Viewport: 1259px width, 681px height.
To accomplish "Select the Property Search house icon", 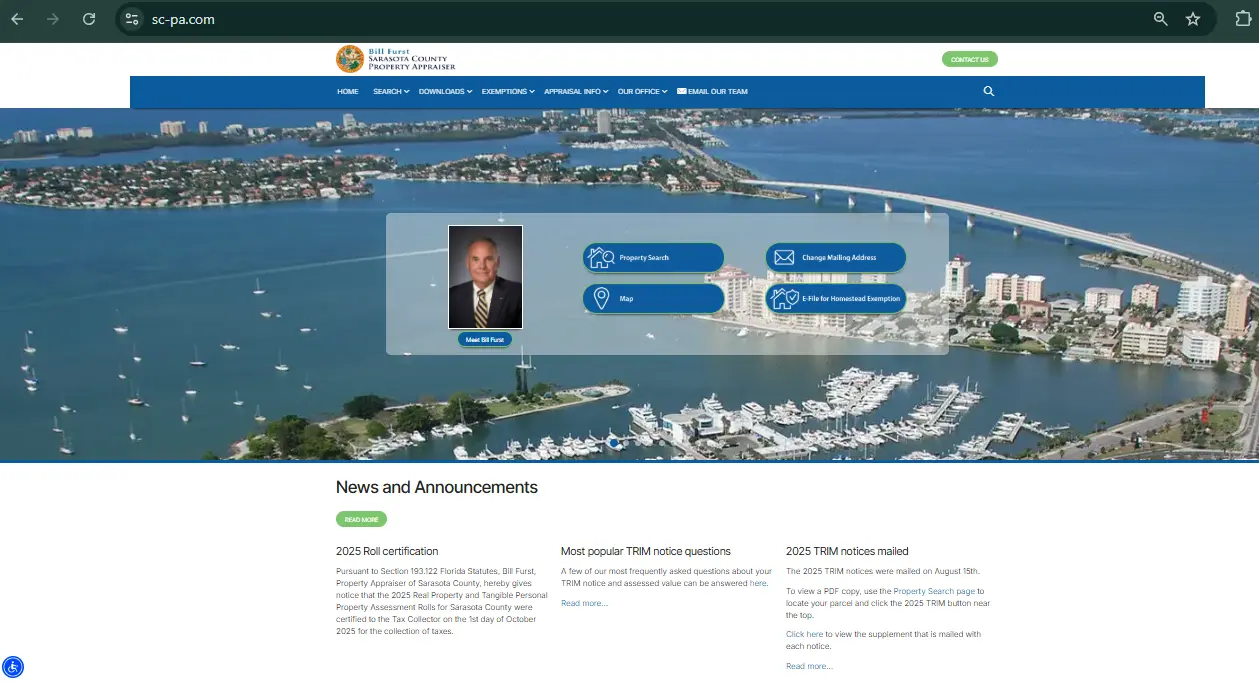I will click(601, 257).
